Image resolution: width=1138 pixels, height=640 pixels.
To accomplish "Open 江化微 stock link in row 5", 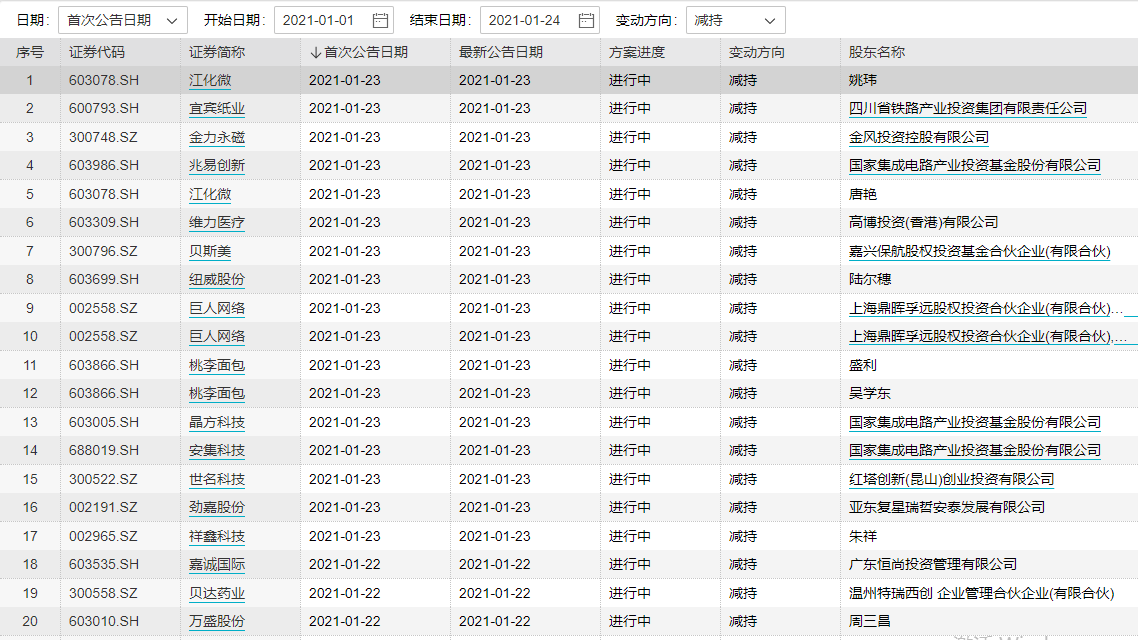I will pos(210,194).
